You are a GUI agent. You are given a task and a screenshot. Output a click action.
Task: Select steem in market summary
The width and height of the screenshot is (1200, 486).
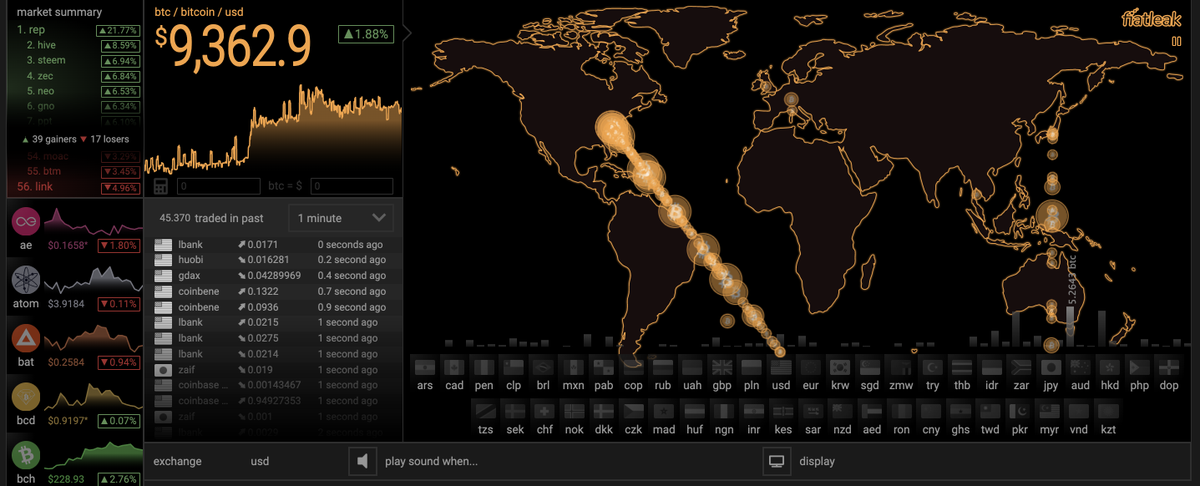point(45,60)
